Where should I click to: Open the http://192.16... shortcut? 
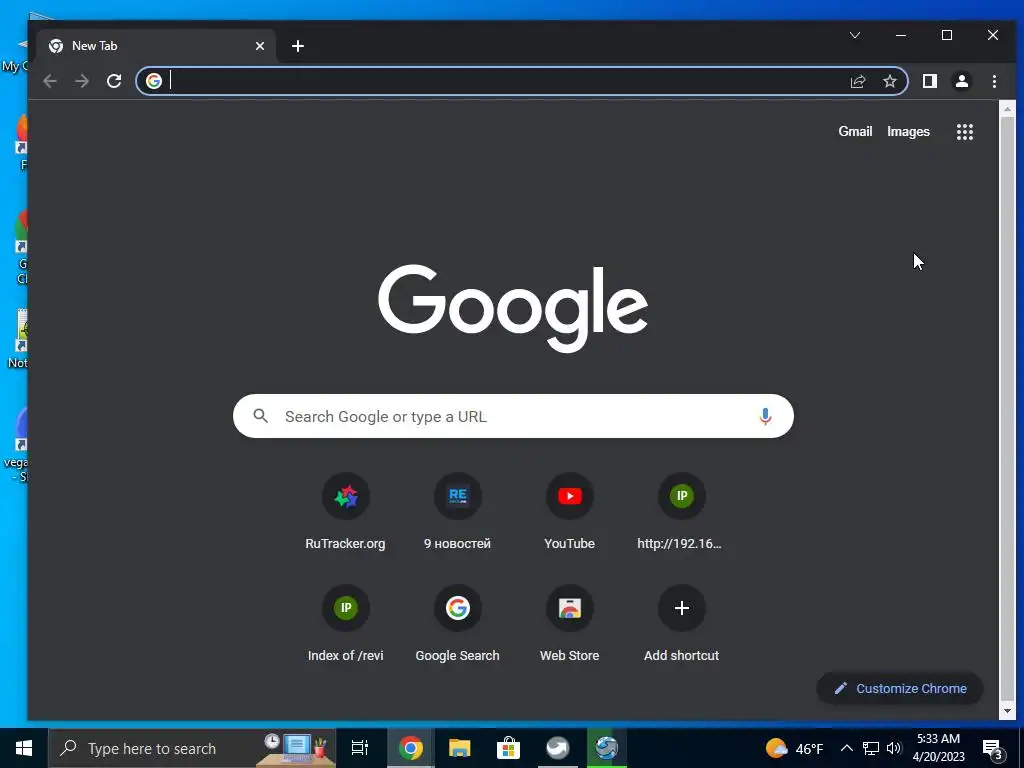click(681, 511)
